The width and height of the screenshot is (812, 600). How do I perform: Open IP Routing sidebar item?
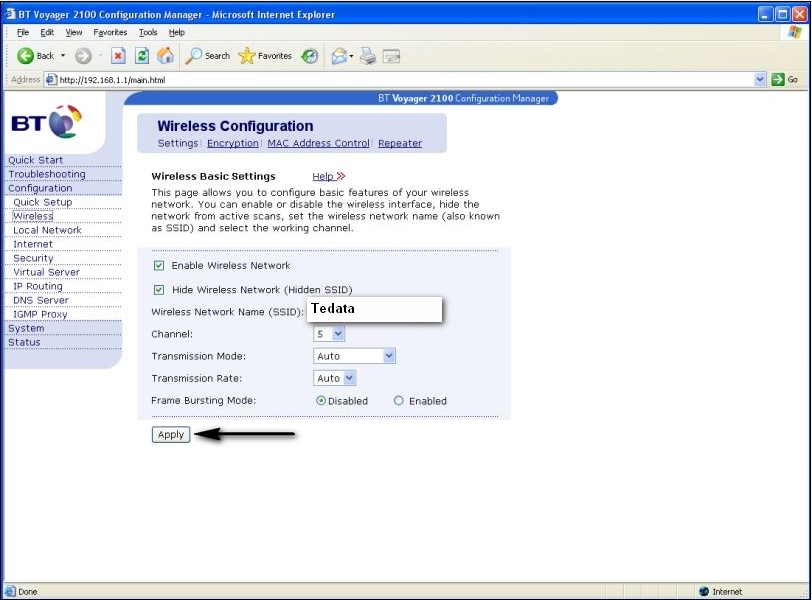[x=37, y=286]
